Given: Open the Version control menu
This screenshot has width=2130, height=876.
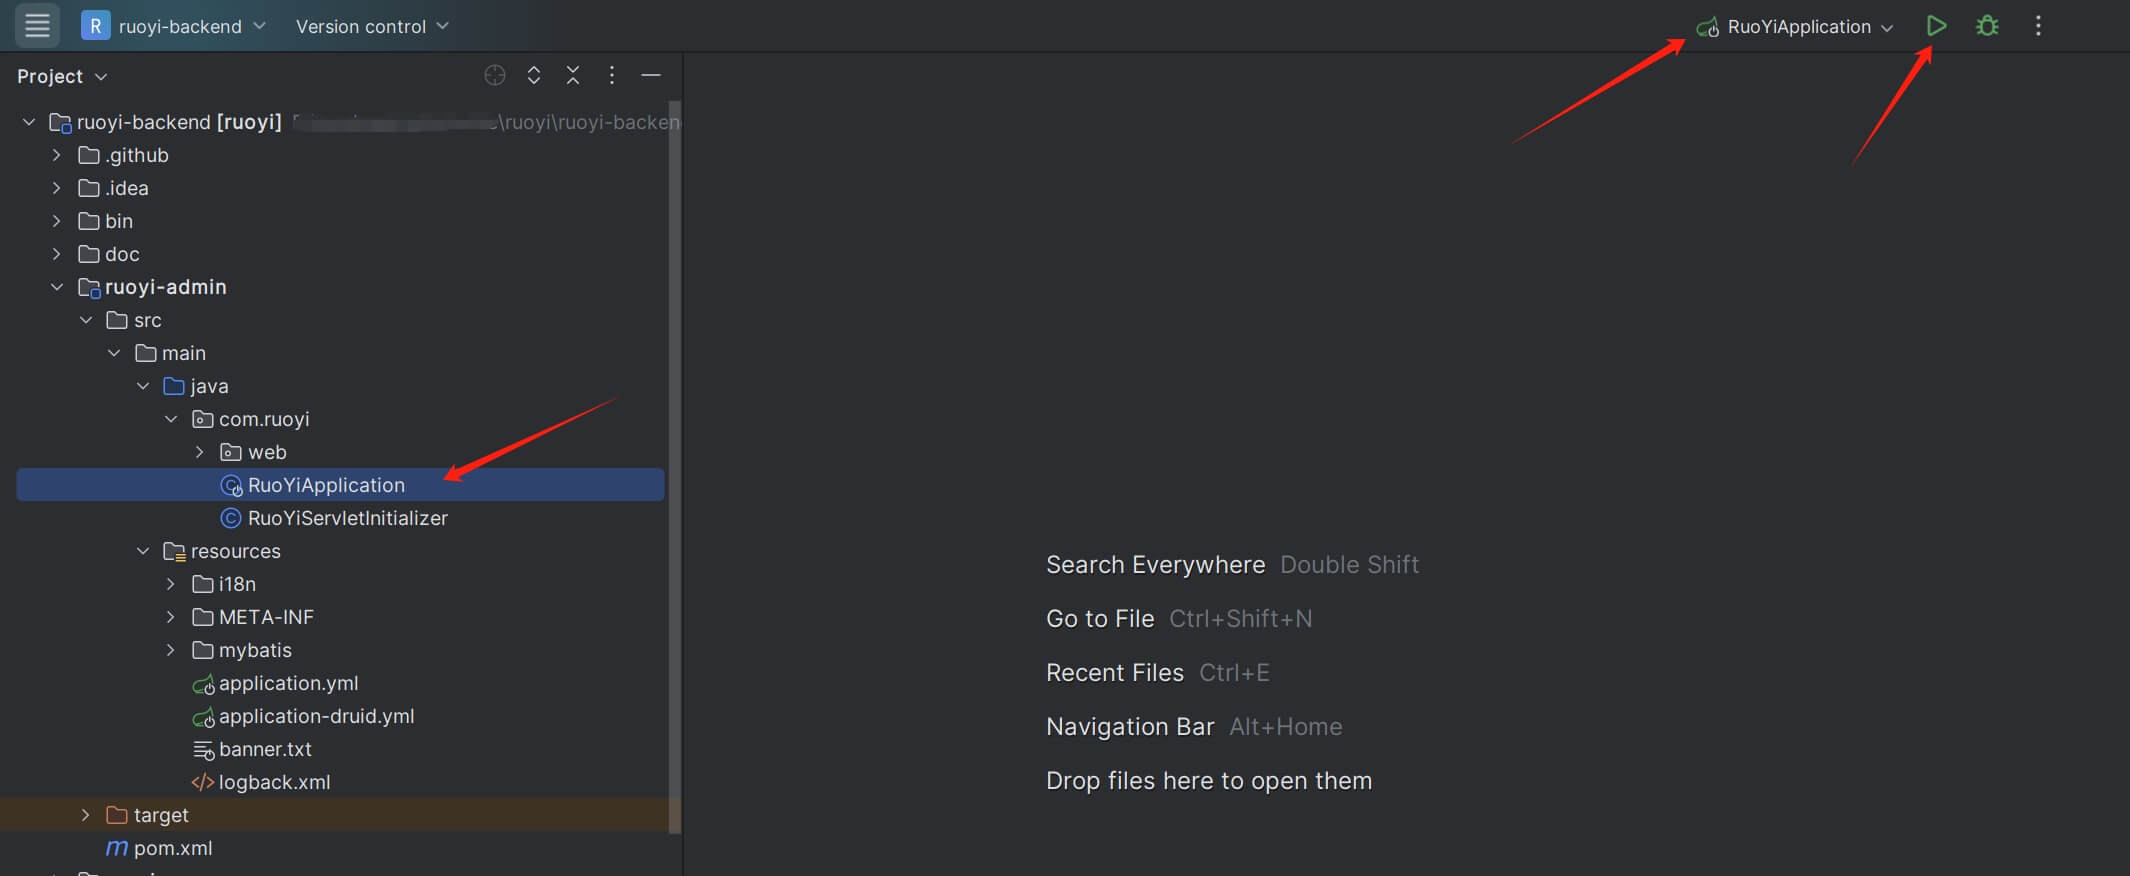Looking at the screenshot, I should [x=372, y=26].
